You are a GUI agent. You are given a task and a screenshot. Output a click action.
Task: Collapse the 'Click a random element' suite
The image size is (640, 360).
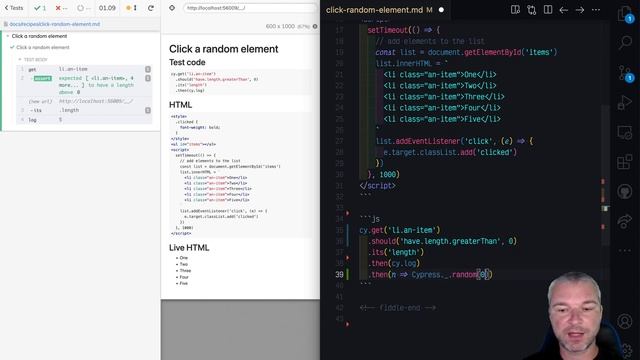(39, 36)
